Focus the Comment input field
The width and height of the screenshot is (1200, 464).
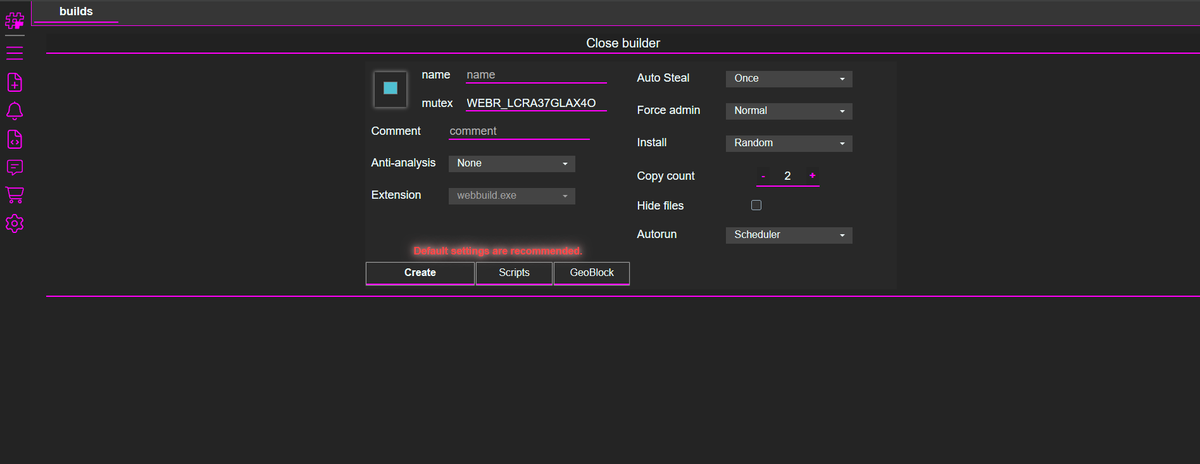tap(519, 131)
